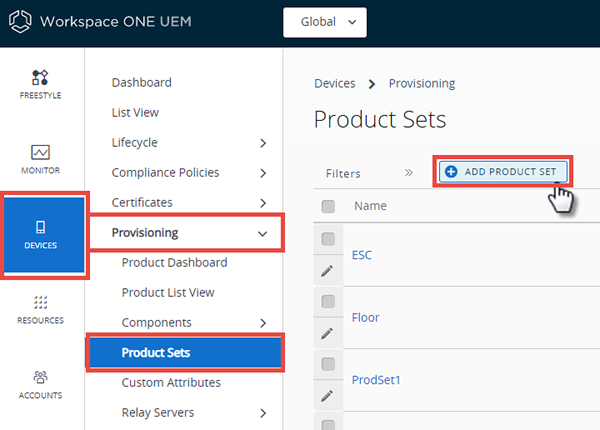Check the box for the ESC row
This screenshot has width=600, height=430.
tap(328, 239)
